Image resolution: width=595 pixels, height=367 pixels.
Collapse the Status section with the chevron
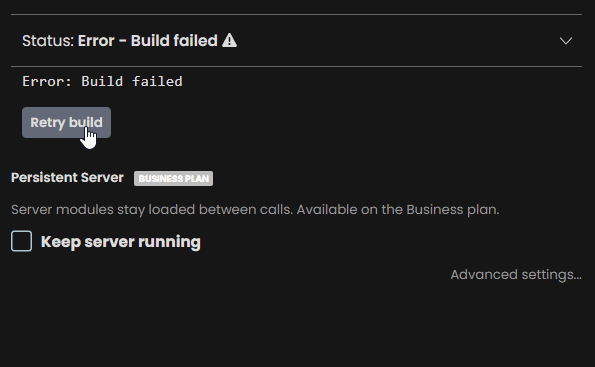[x=566, y=41]
